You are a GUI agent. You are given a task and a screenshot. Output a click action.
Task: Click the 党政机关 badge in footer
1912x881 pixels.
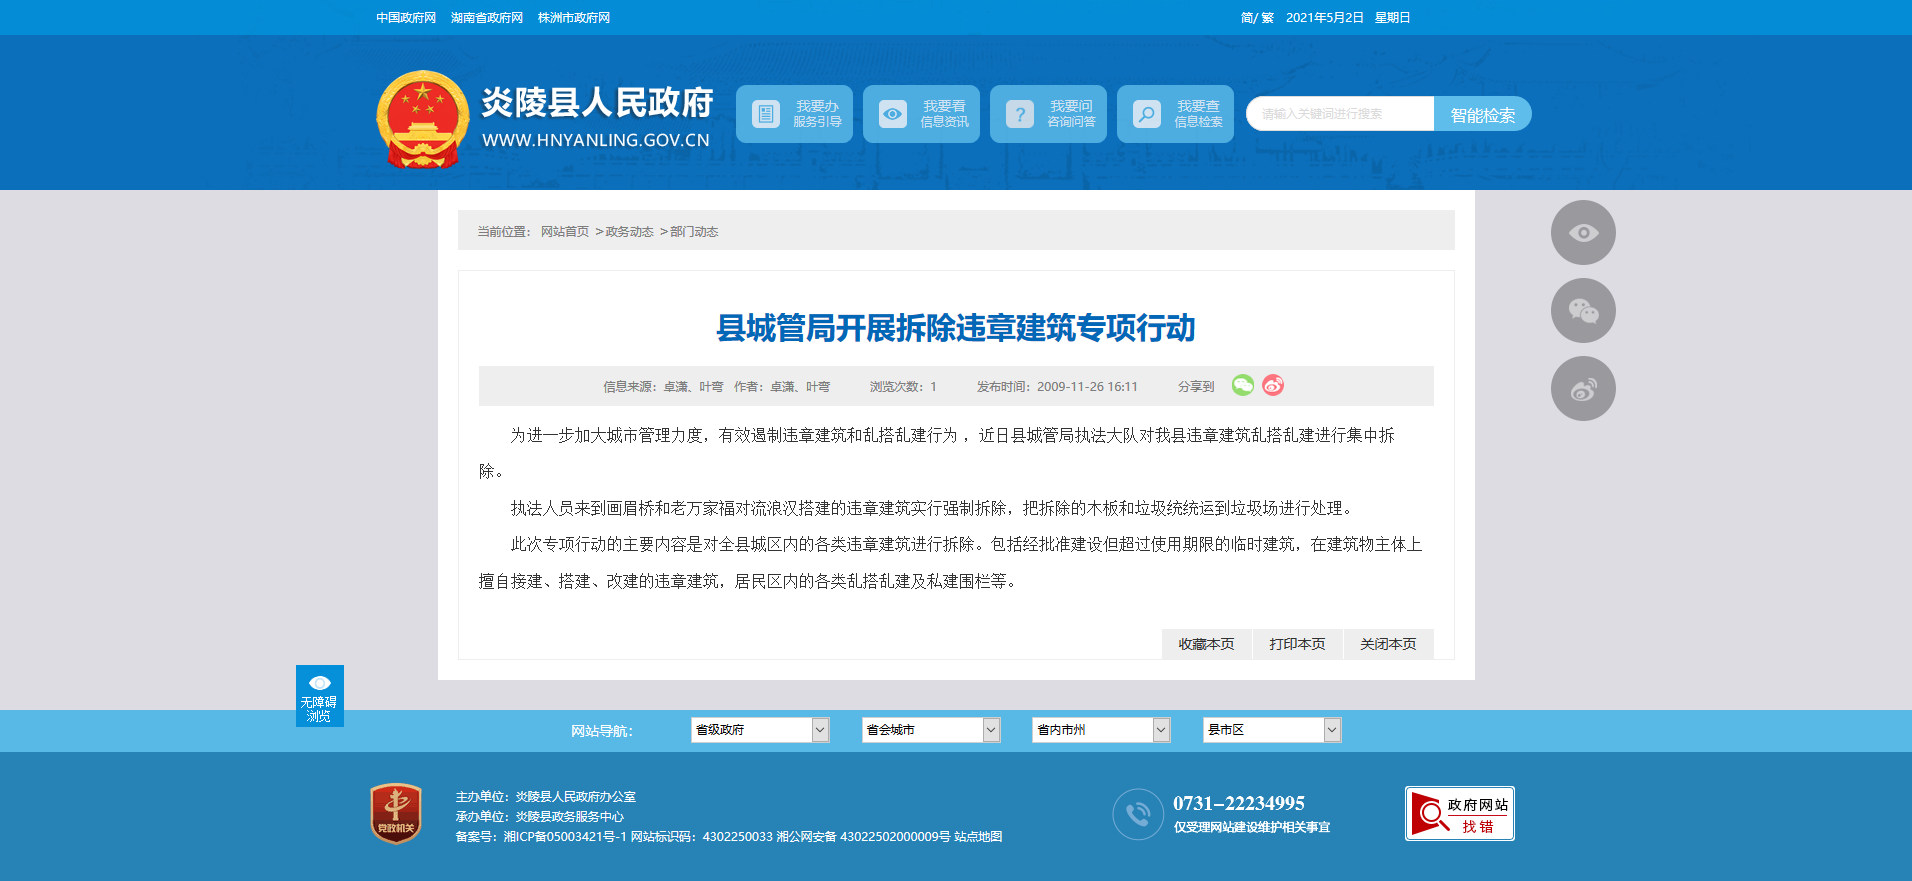pos(396,813)
